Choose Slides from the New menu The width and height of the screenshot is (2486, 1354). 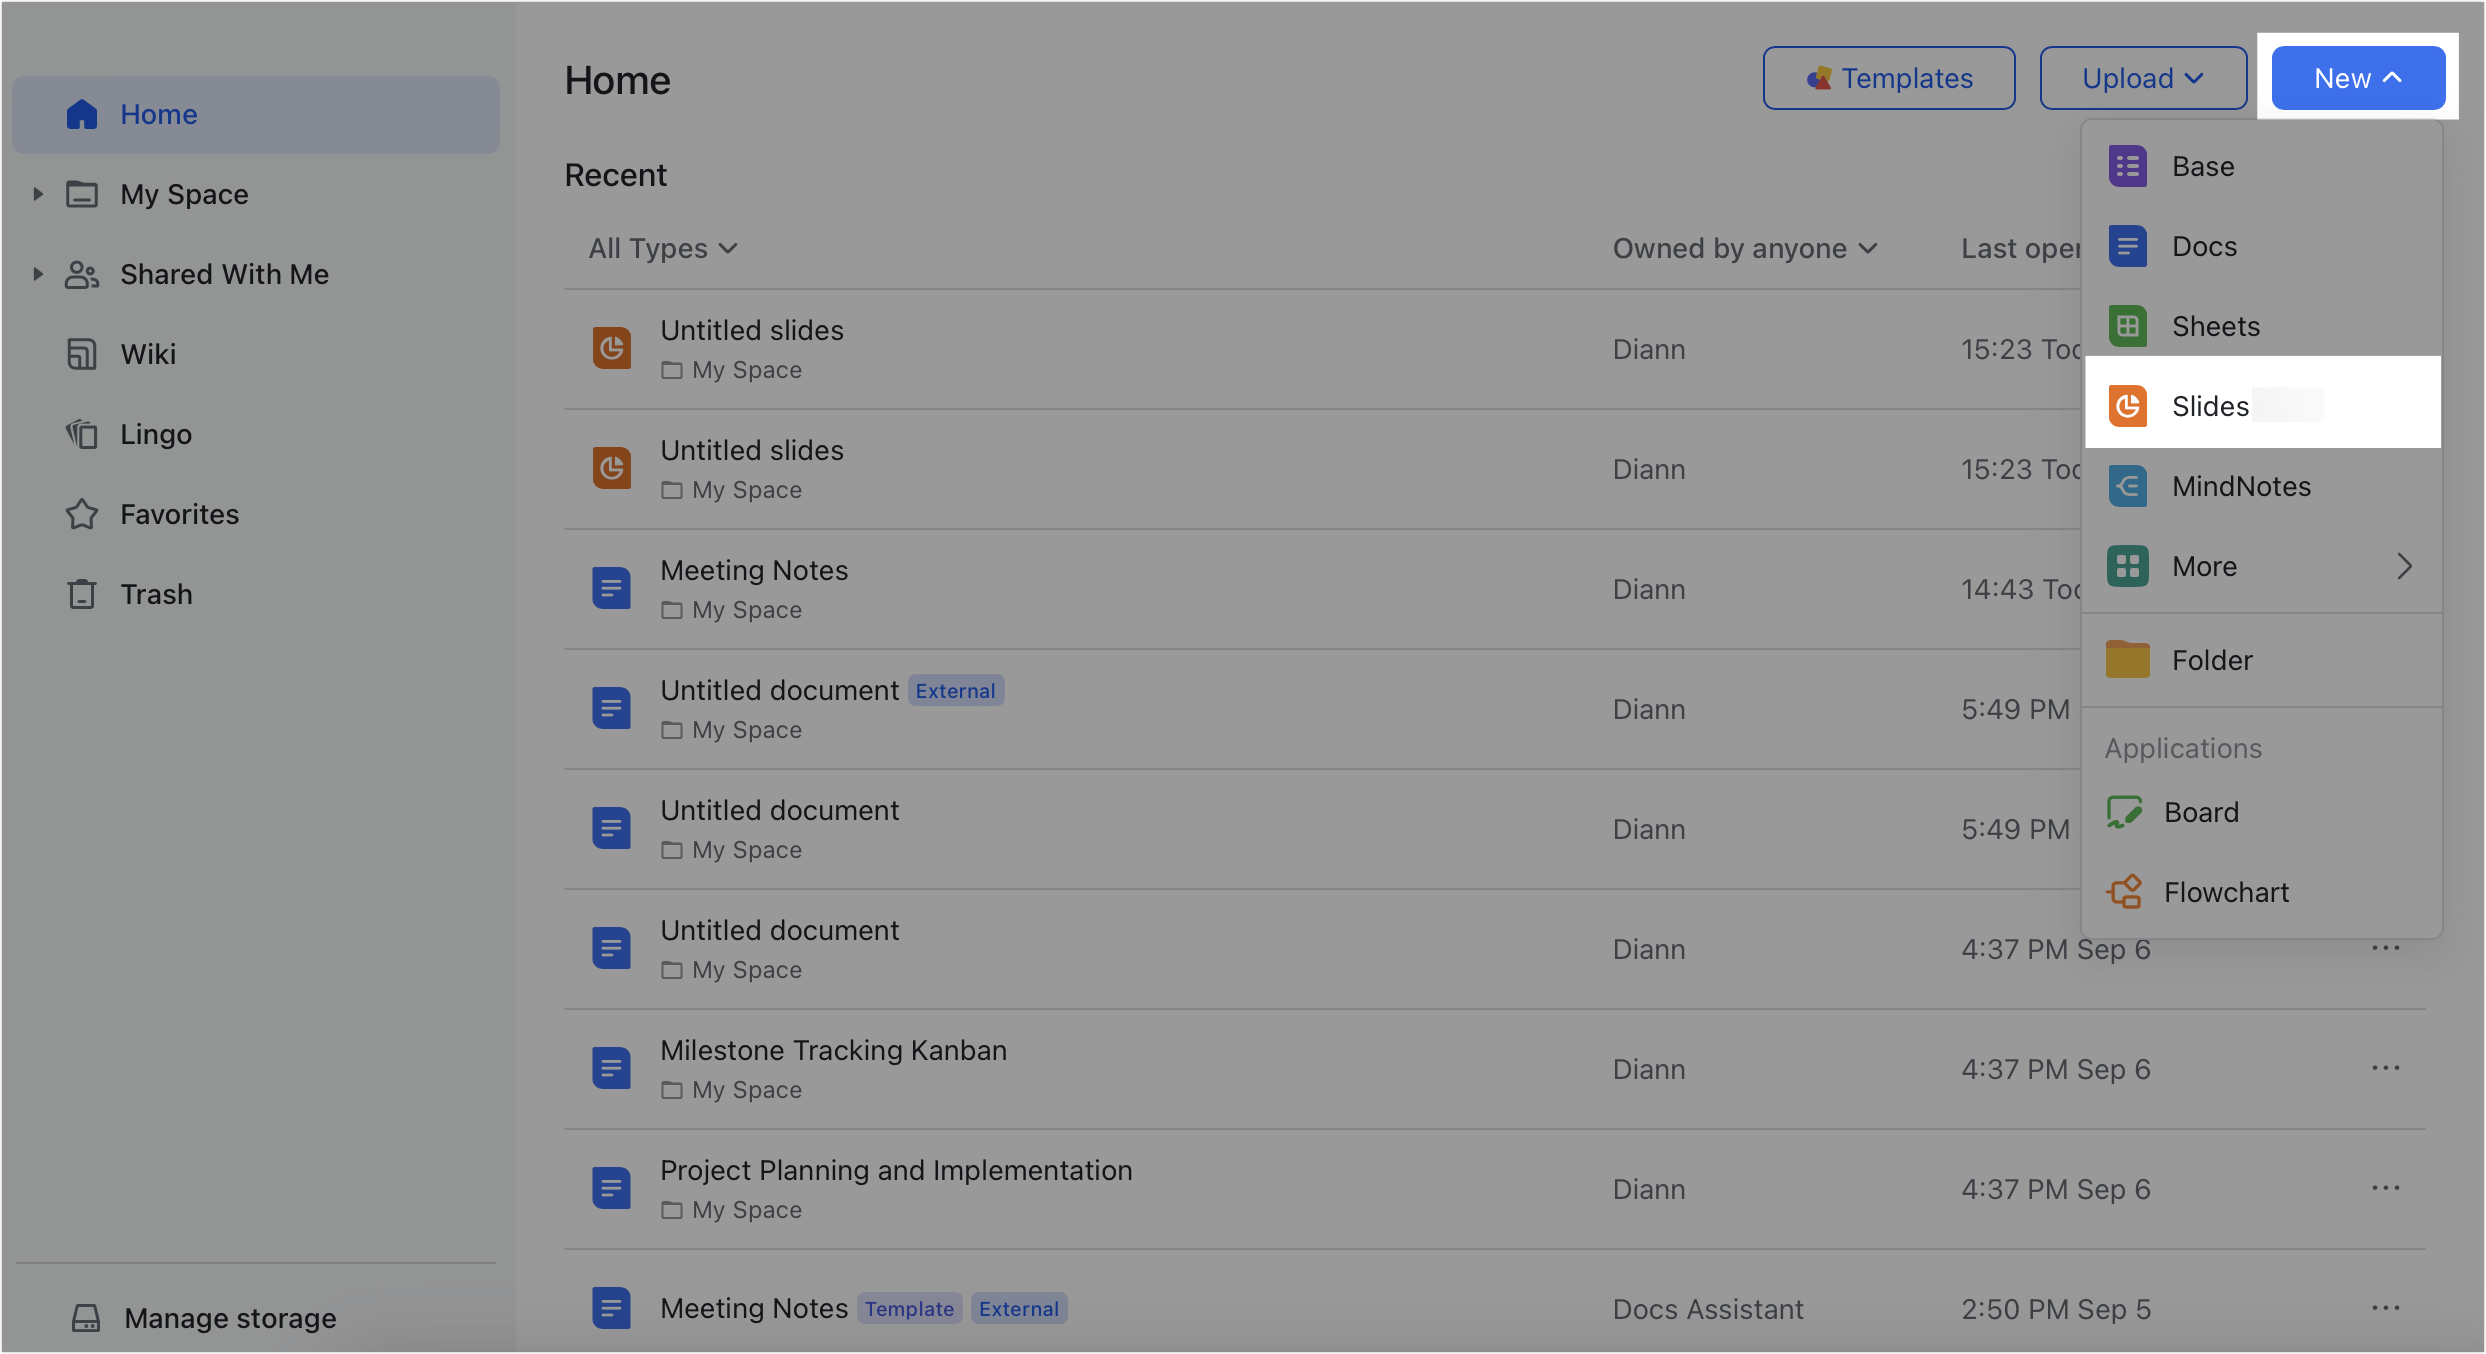(2210, 406)
